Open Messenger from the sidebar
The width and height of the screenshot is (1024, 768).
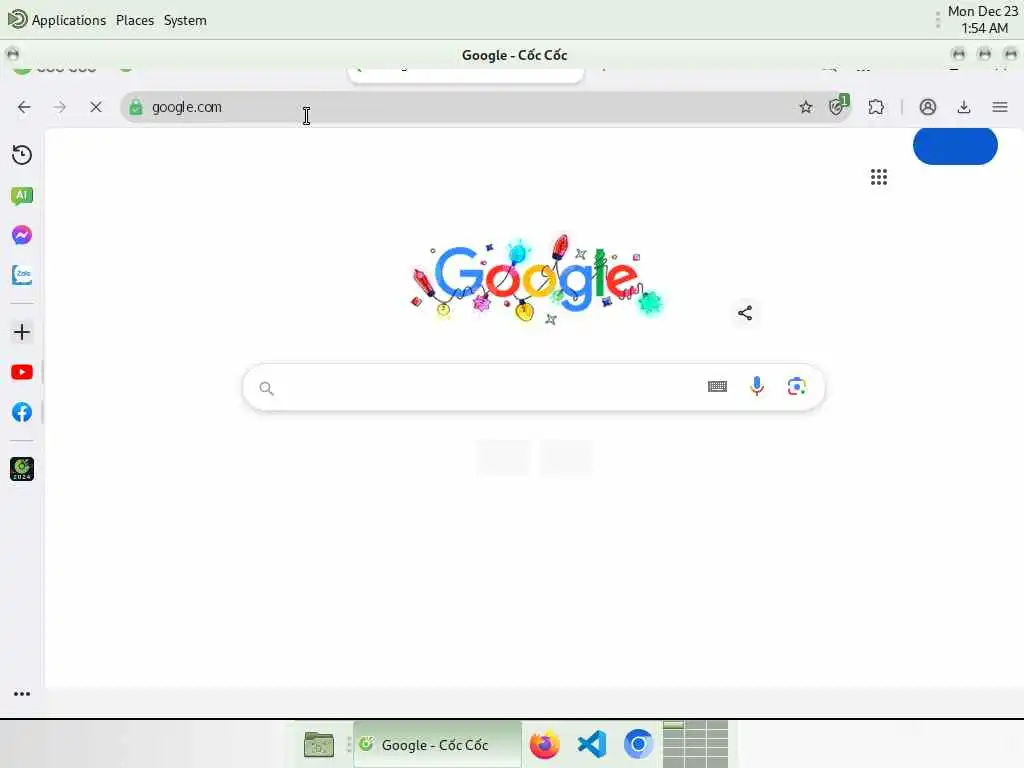coord(22,235)
